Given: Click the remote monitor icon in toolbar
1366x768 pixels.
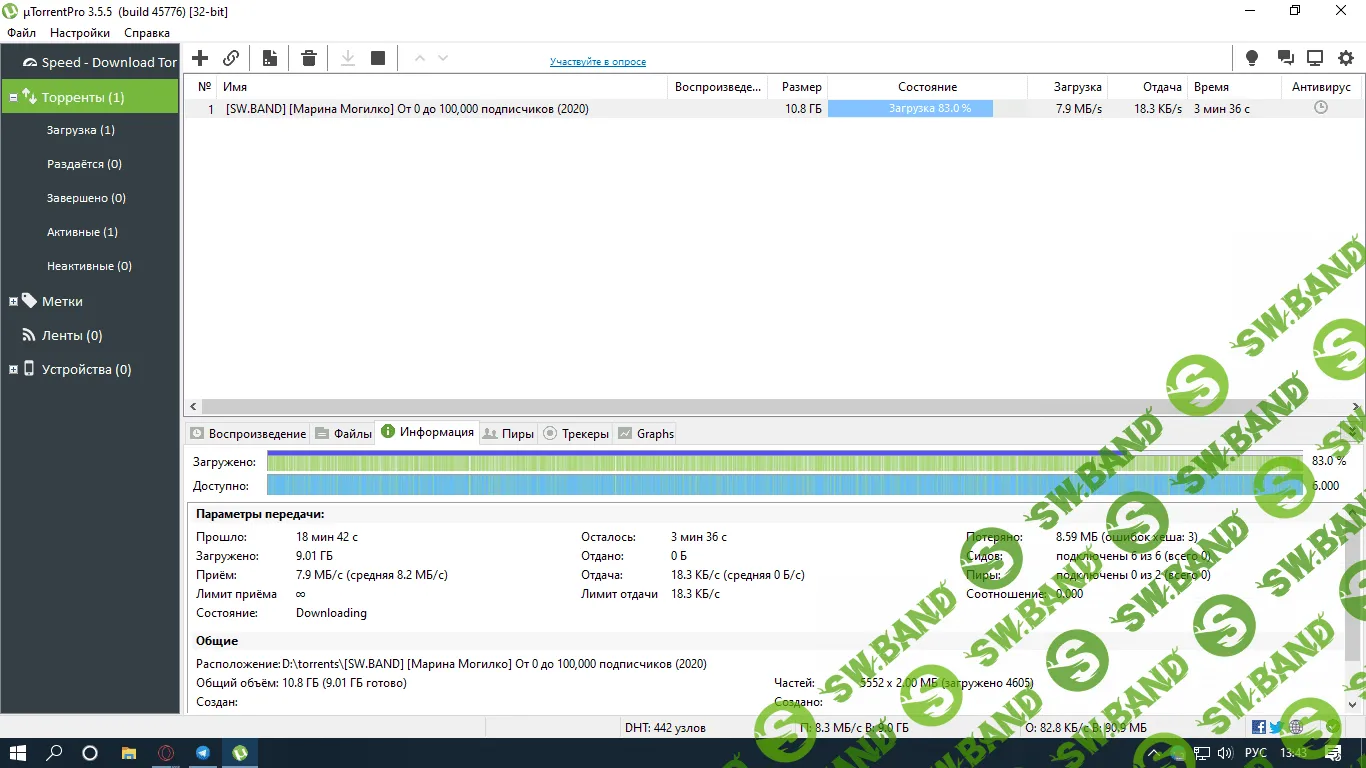Looking at the screenshot, I should (x=1315, y=58).
